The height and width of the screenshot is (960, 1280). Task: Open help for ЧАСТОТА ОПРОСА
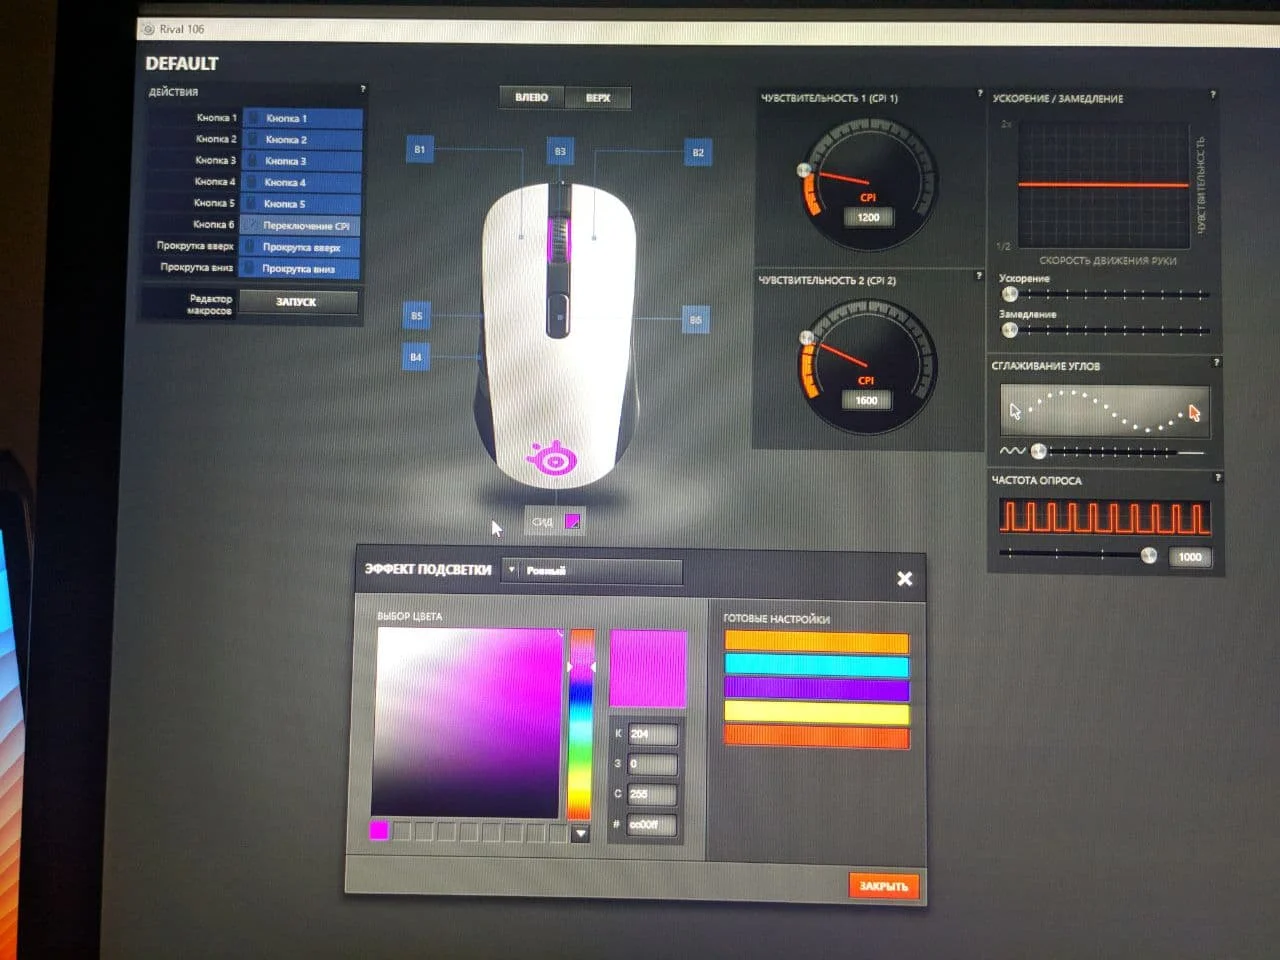click(x=1217, y=477)
